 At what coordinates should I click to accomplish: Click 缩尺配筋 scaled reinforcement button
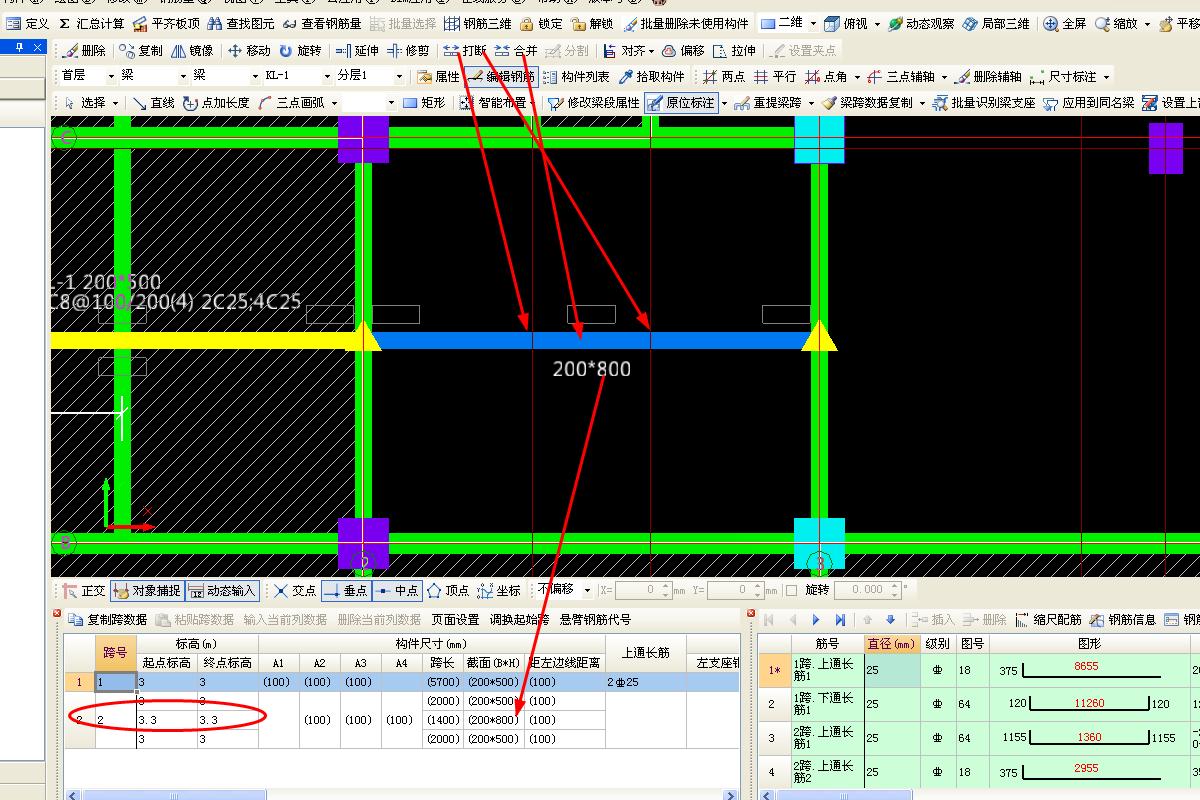point(1049,620)
